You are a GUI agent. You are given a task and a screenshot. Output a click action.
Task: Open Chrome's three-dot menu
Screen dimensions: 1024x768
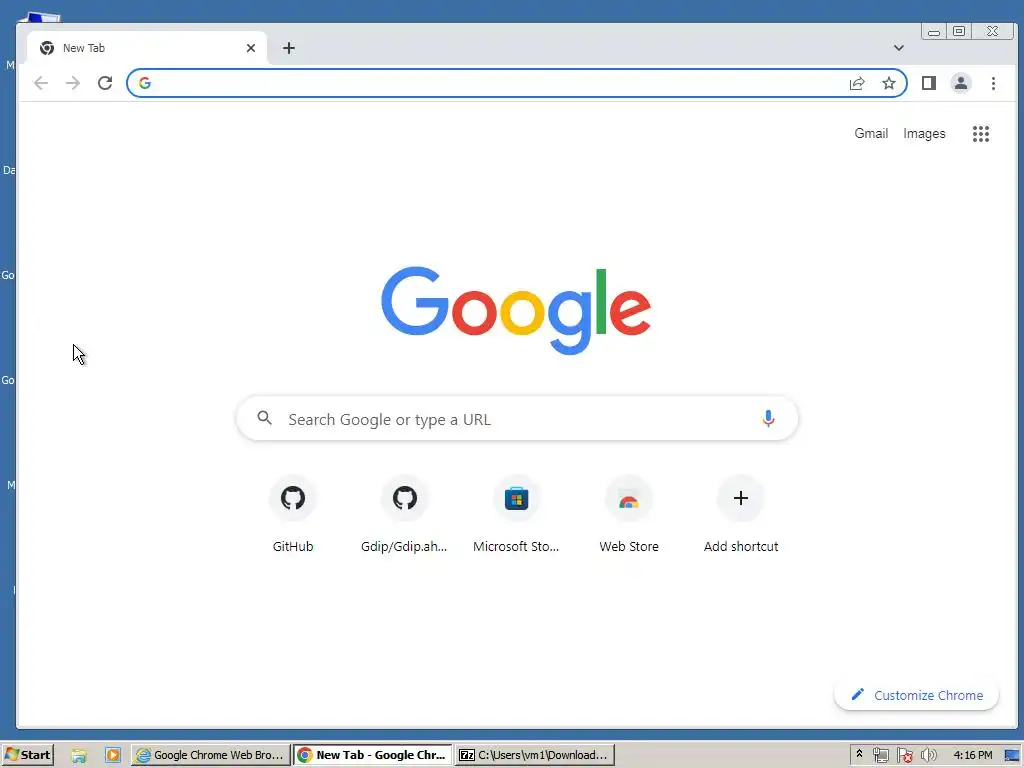[x=993, y=83]
